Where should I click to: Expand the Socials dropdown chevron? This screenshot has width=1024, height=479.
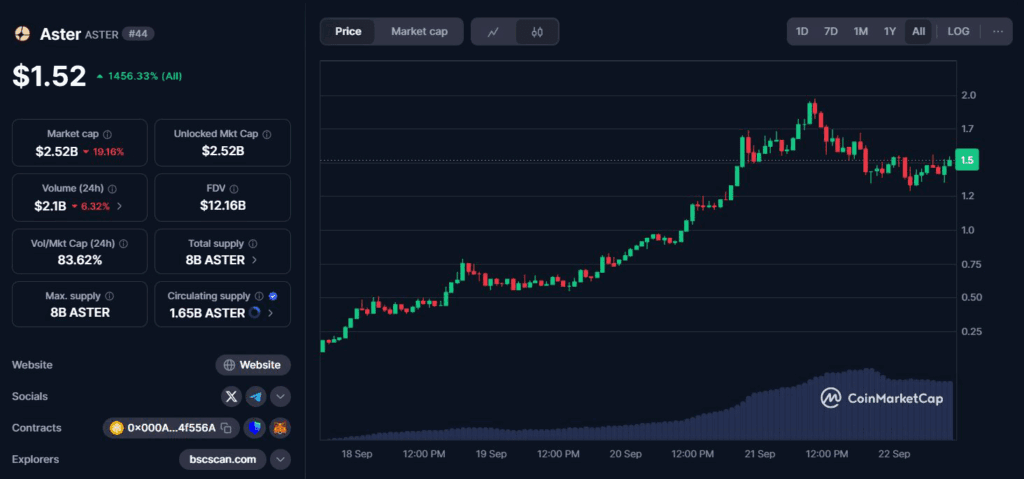[280, 397]
